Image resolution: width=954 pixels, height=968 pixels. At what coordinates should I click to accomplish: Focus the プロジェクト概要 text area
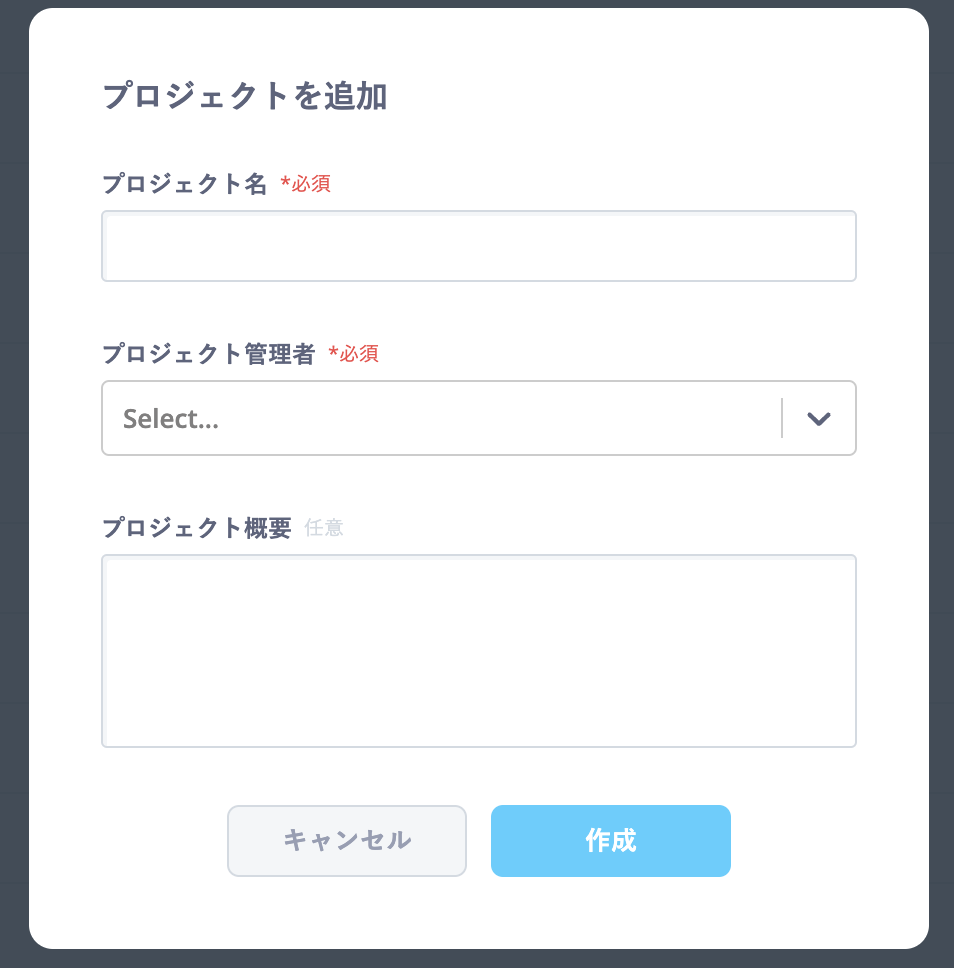[478, 650]
